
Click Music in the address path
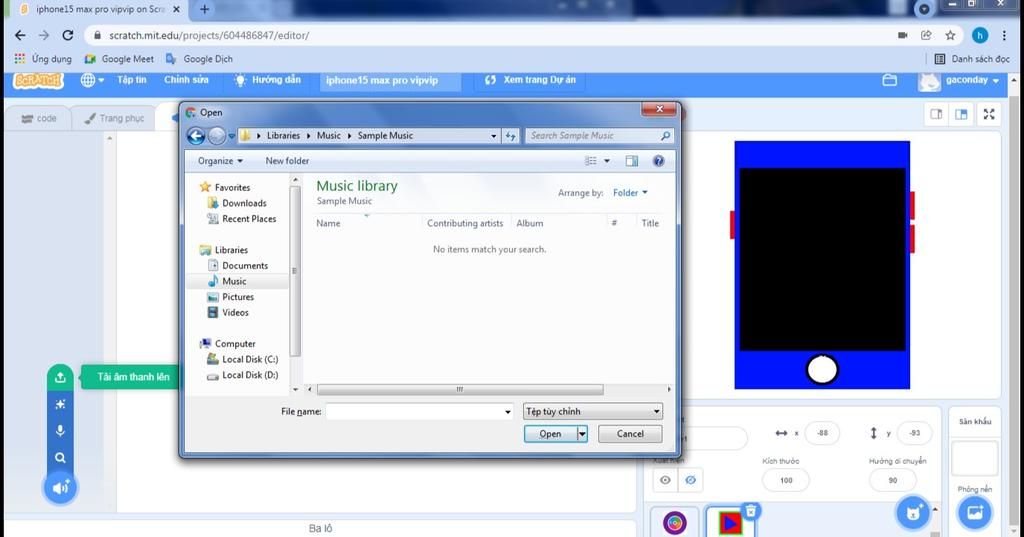pyautogui.click(x=328, y=135)
